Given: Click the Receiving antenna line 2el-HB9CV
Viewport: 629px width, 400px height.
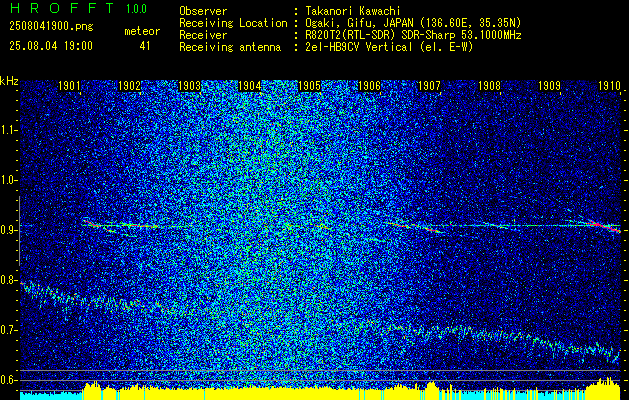Looking at the screenshot, I should (x=326, y=47).
